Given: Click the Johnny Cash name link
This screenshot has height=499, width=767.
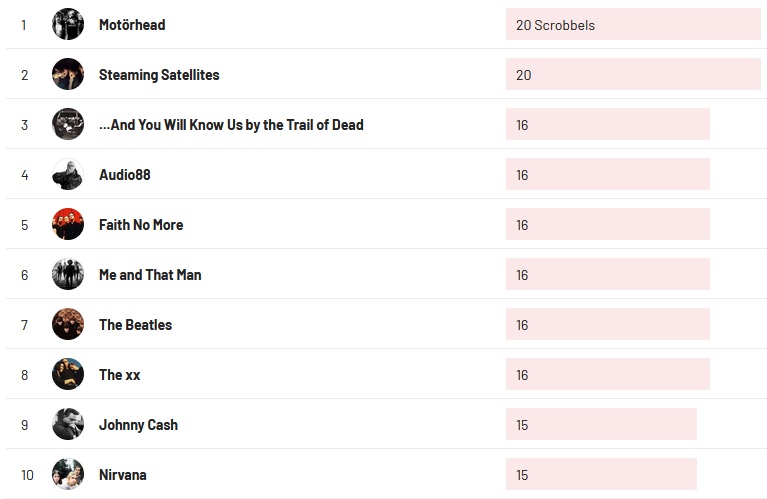Looking at the screenshot, I should click(138, 425).
